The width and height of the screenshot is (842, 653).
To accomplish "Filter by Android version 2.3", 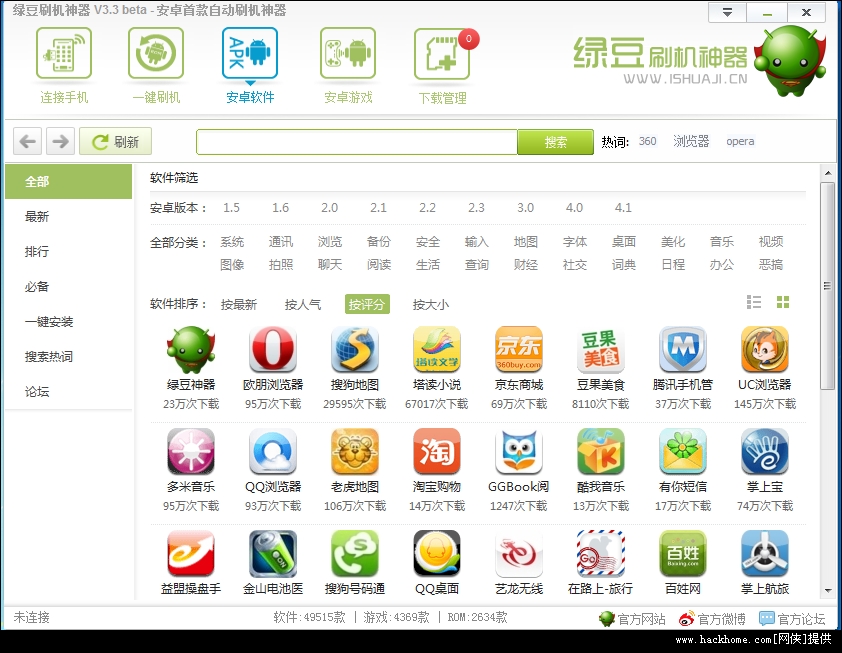I will coord(476,208).
